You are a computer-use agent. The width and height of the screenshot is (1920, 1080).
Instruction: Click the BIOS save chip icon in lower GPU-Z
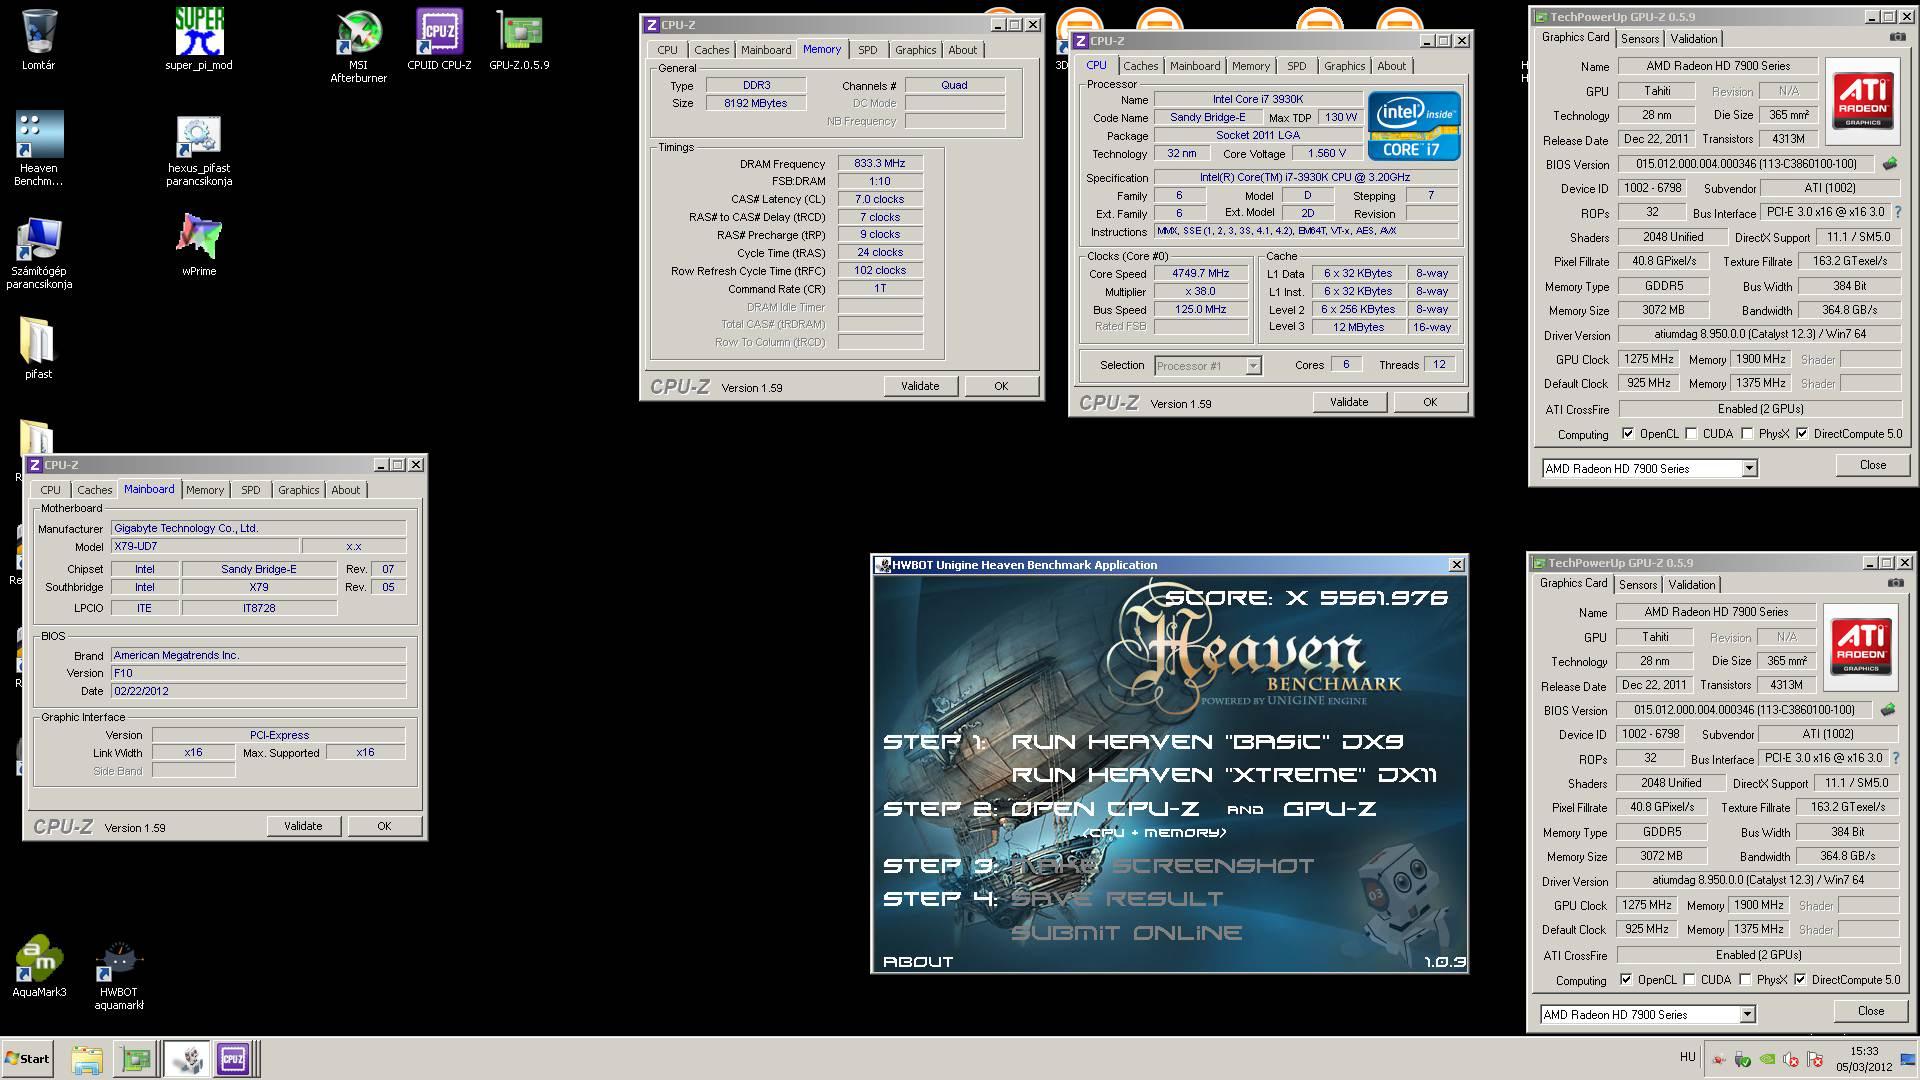coord(1888,709)
